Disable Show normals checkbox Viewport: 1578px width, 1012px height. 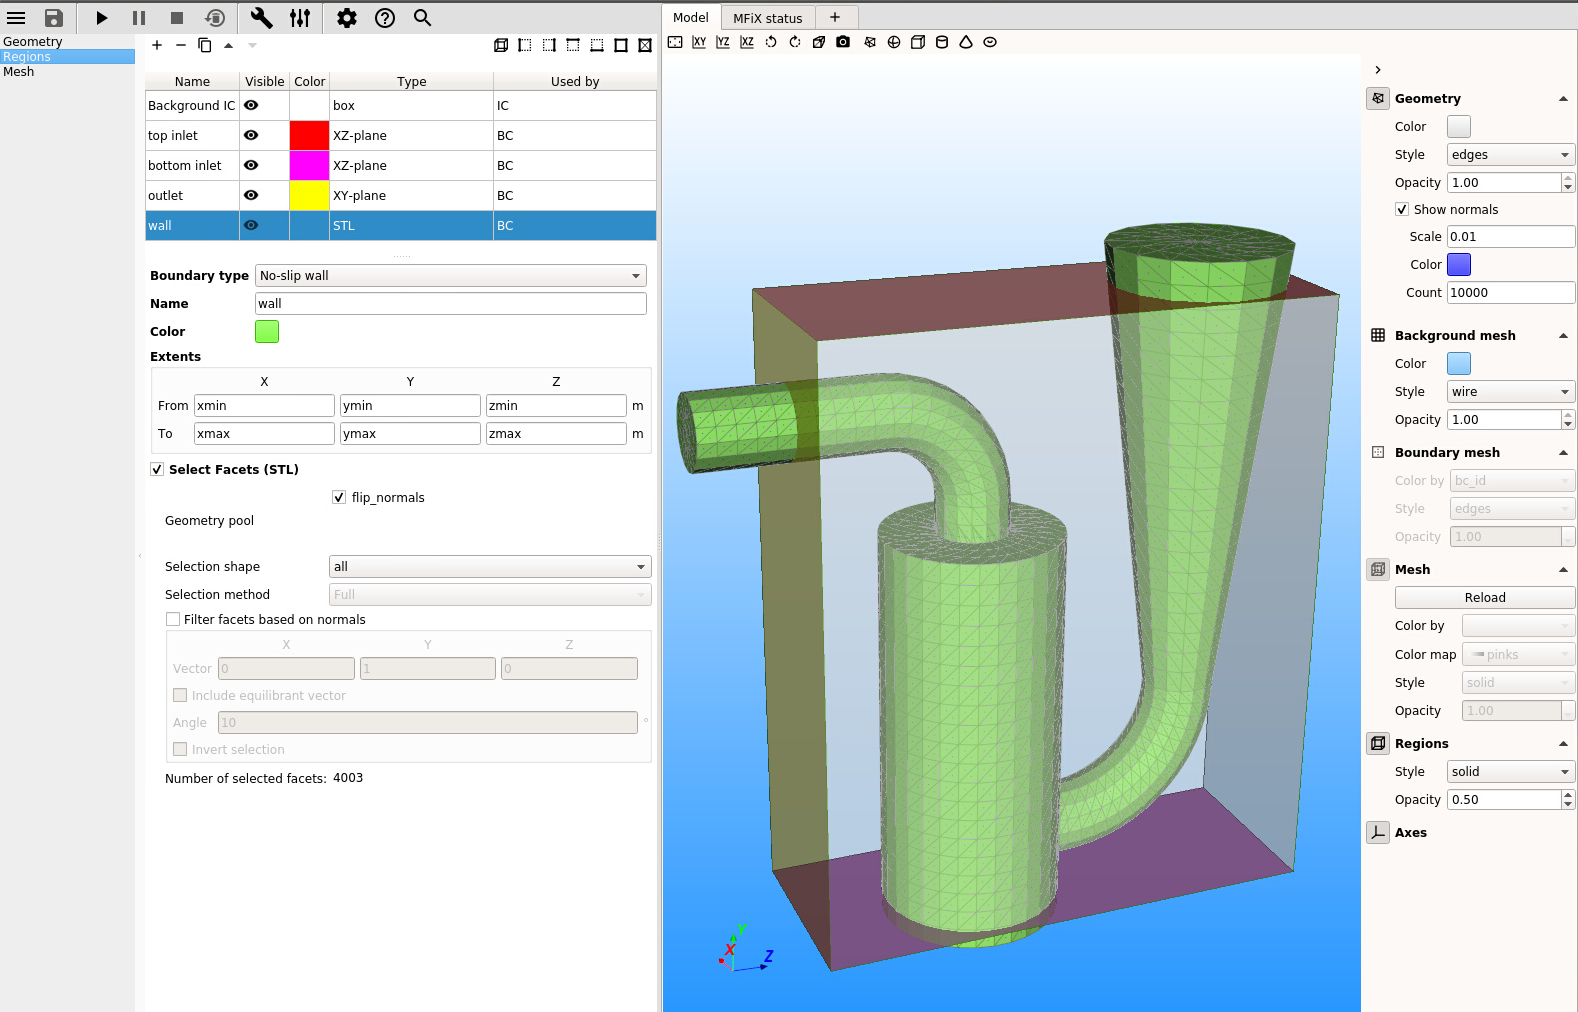(x=1402, y=209)
